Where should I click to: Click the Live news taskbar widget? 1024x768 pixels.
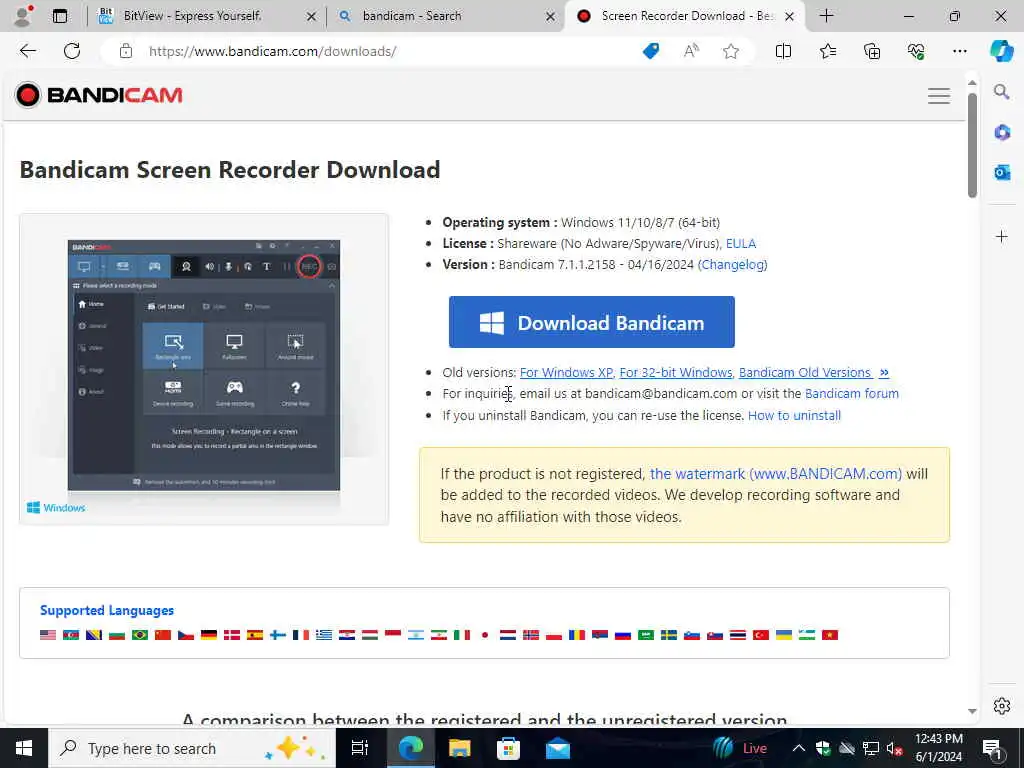[x=739, y=748]
